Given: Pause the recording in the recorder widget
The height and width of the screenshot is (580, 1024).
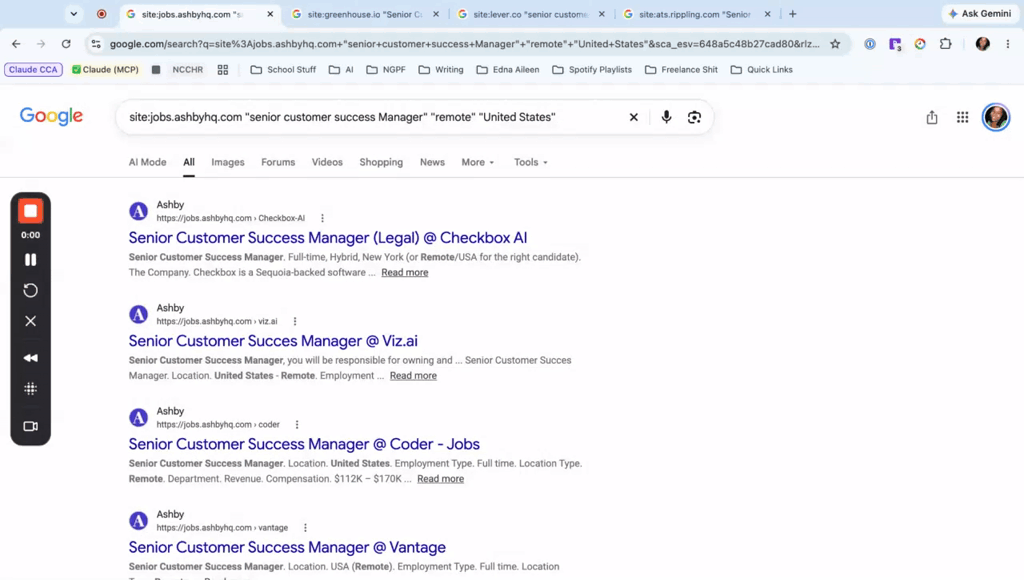Looking at the screenshot, I should pyautogui.click(x=30, y=260).
